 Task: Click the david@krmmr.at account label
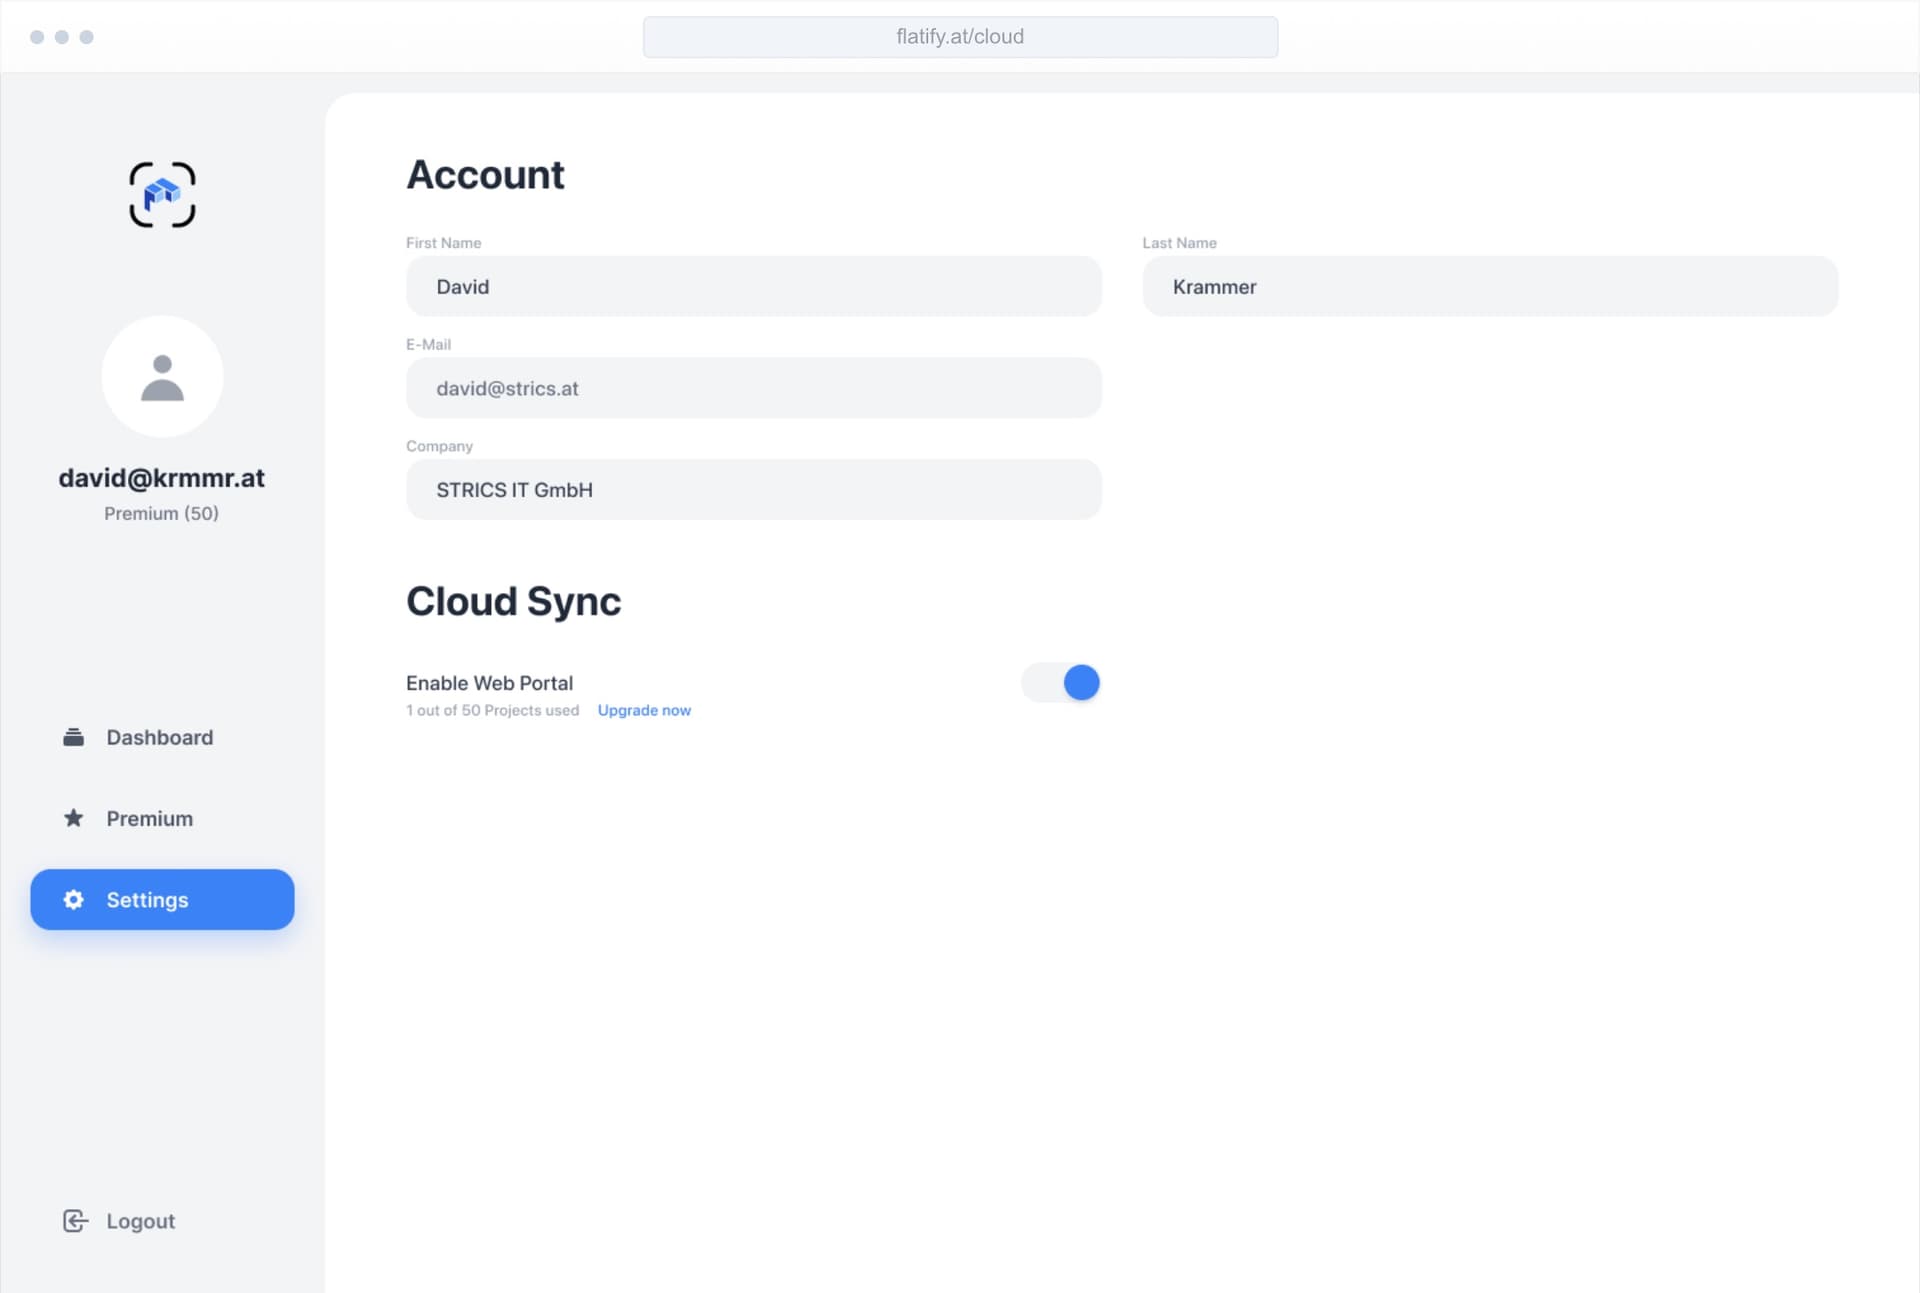[161, 478]
